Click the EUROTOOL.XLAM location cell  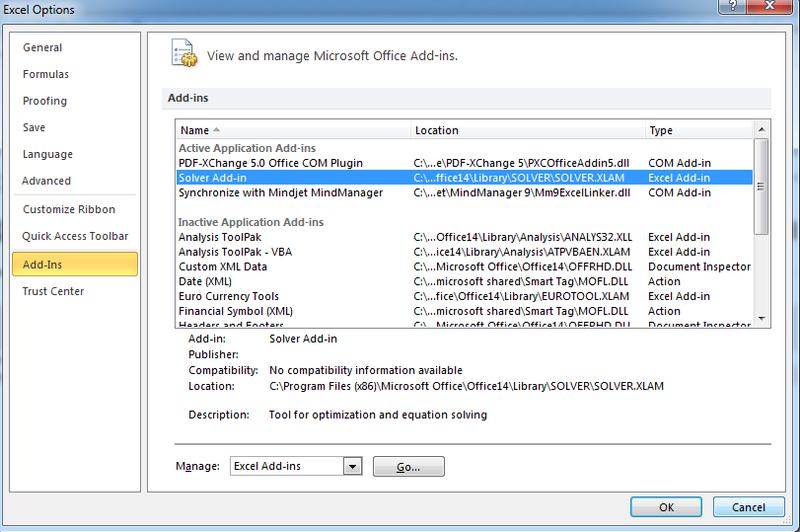click(521, 296)
